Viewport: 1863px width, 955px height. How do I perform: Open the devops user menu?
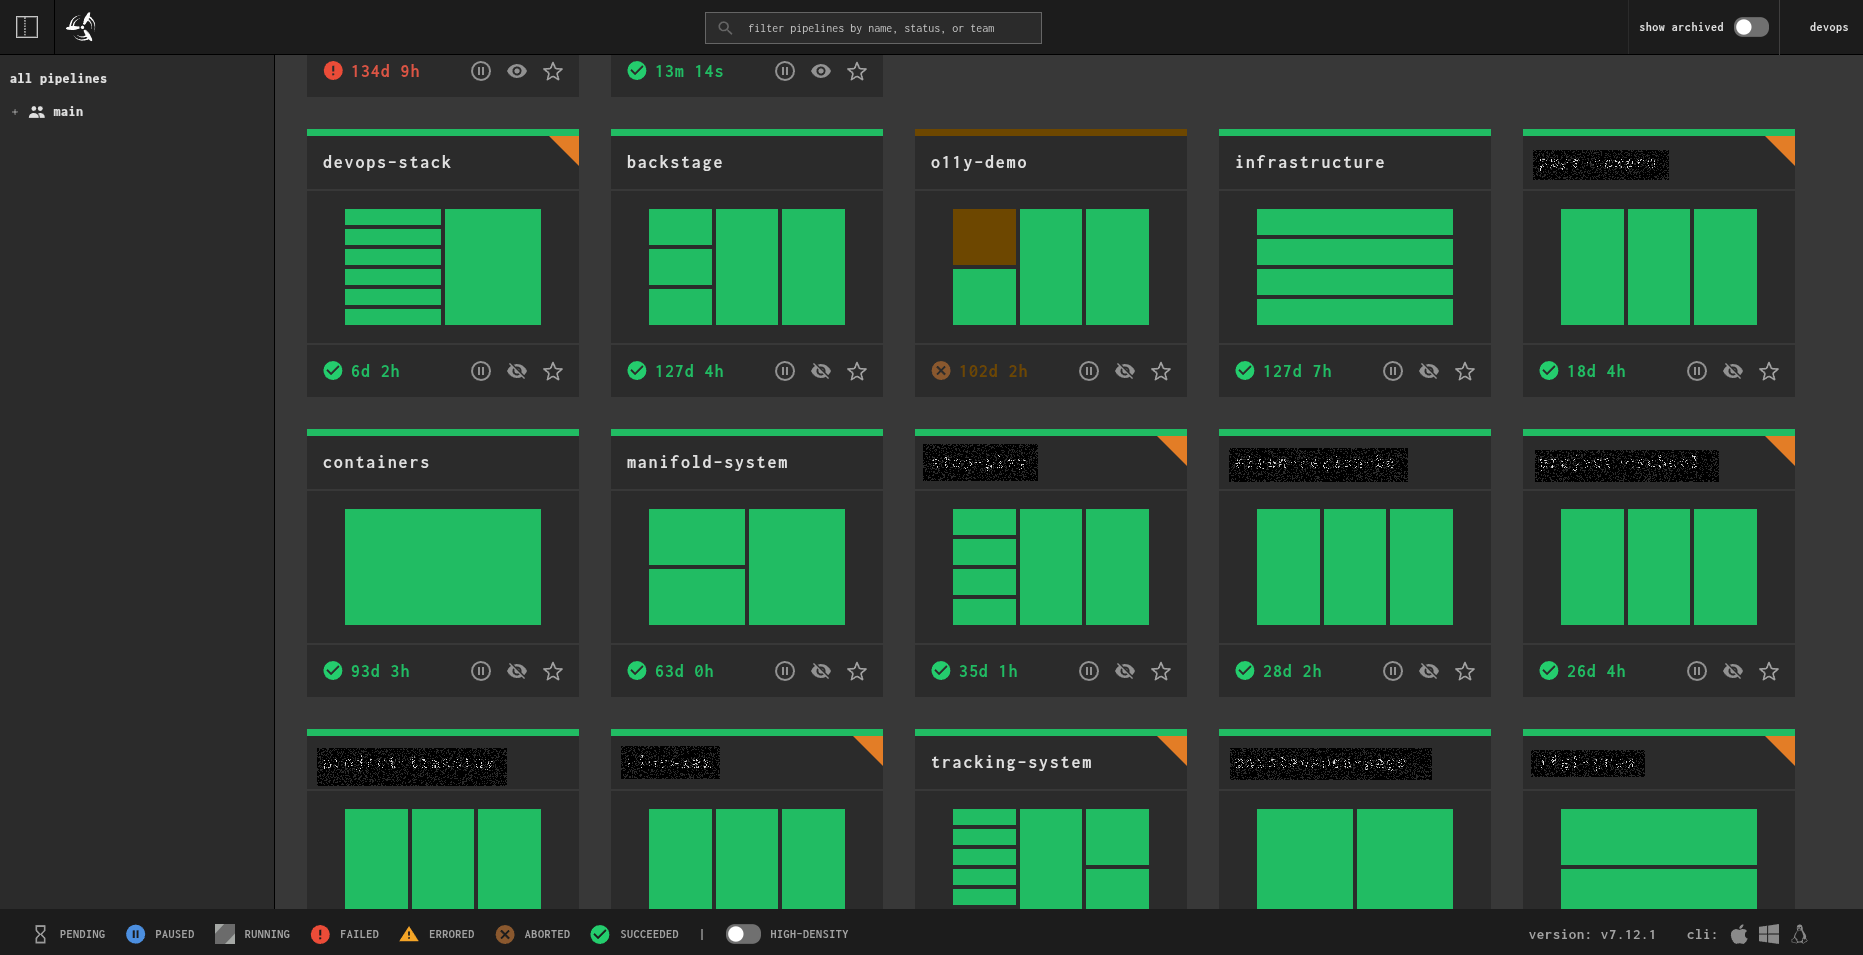[1828, 27]
